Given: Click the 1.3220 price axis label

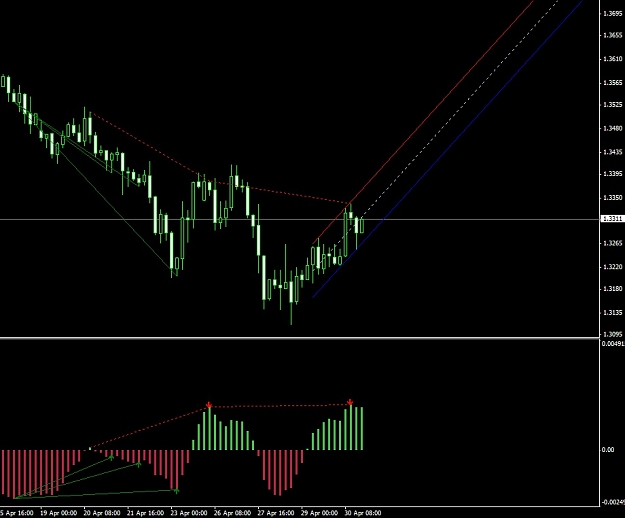Looking at the screenshot, I should point(613,267).
